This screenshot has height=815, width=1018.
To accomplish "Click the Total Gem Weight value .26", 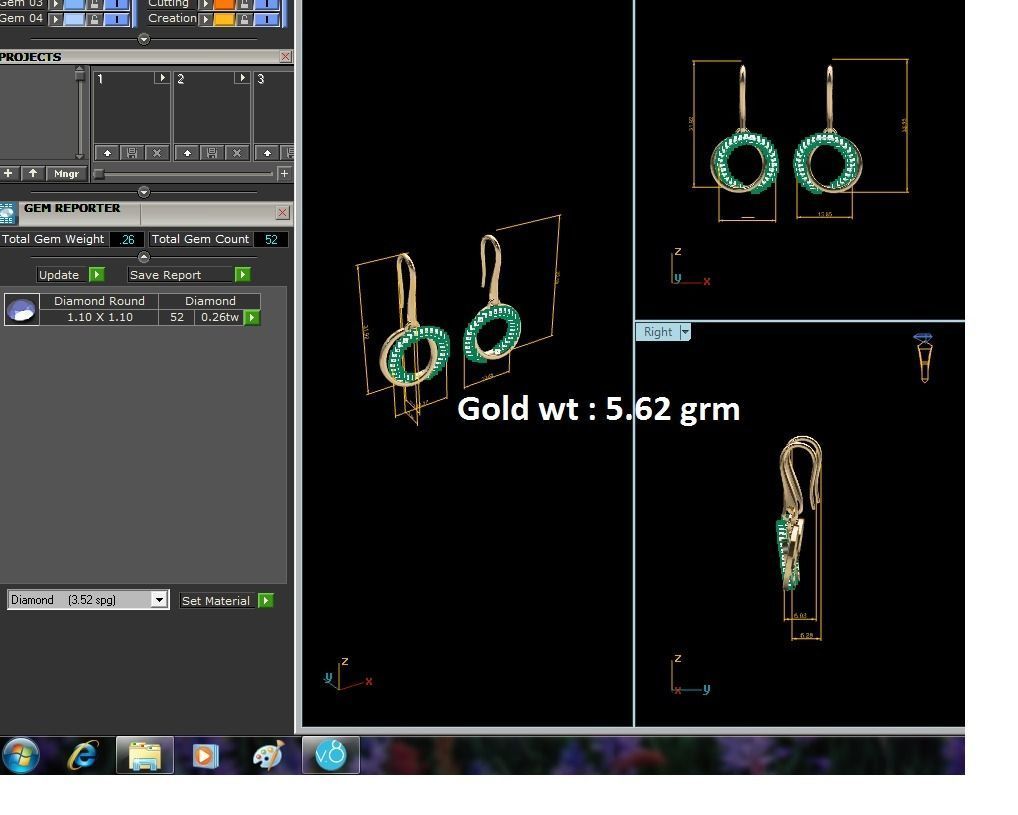I will tap(127, 239).
